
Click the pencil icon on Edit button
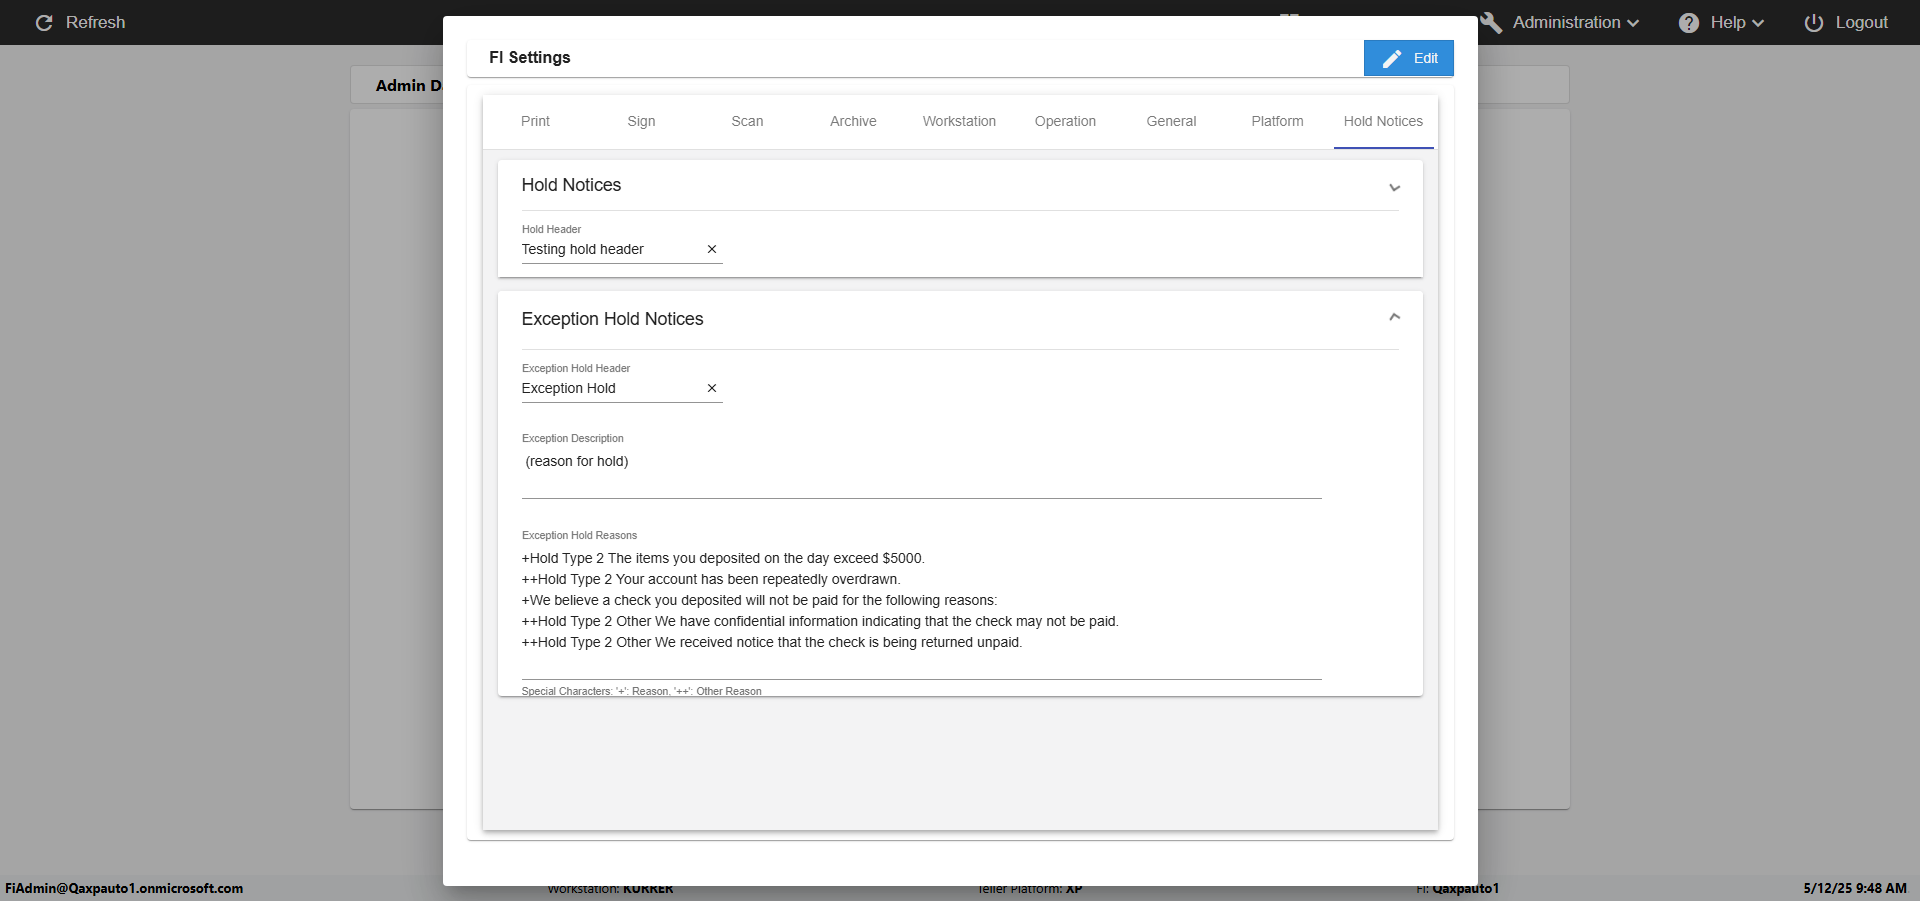[x=1391, y=59]
